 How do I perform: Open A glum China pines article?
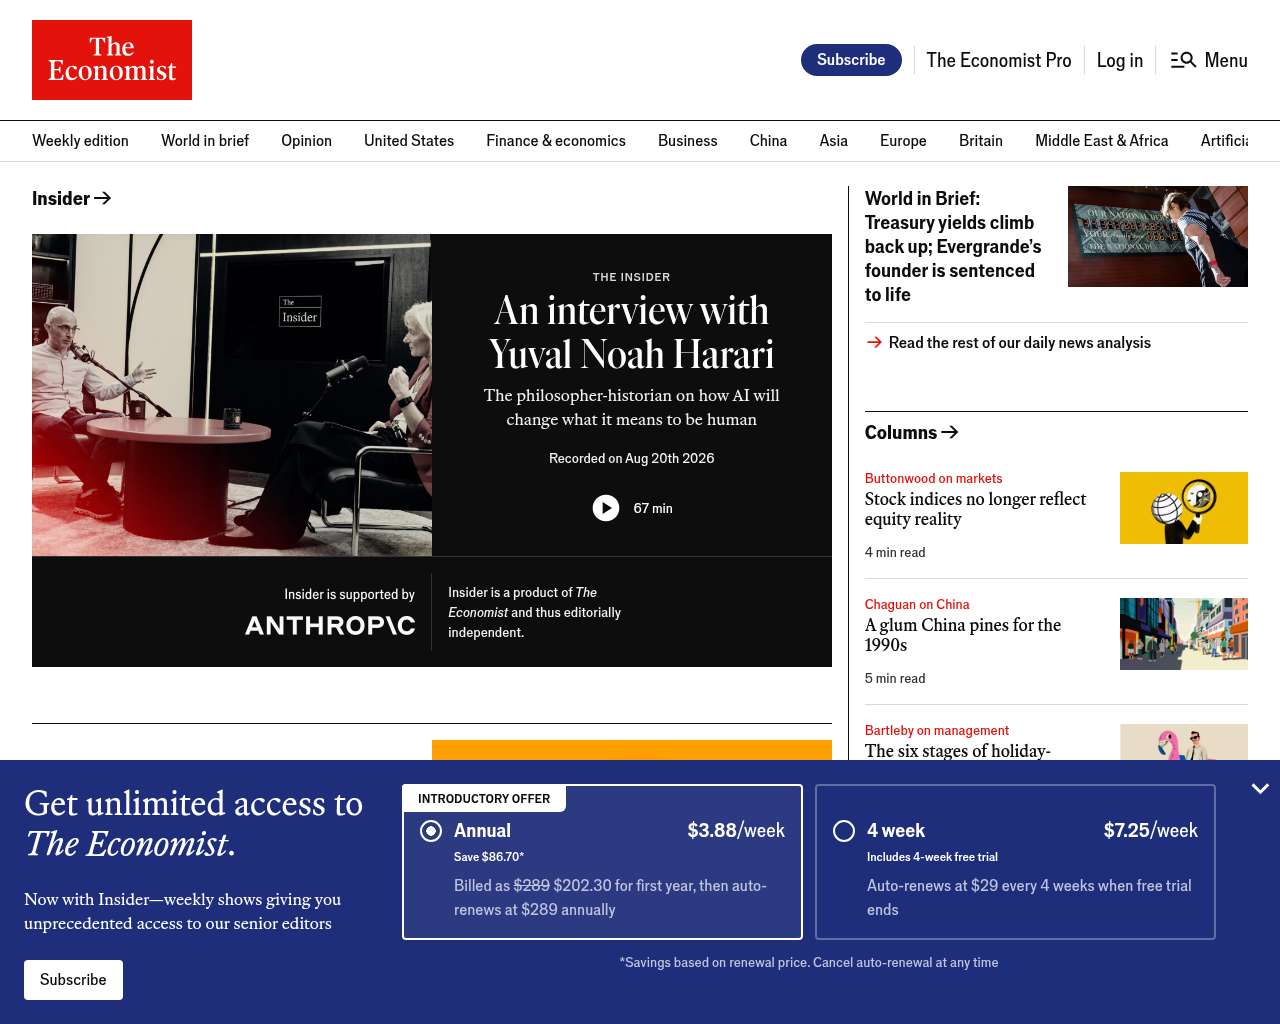963,635
